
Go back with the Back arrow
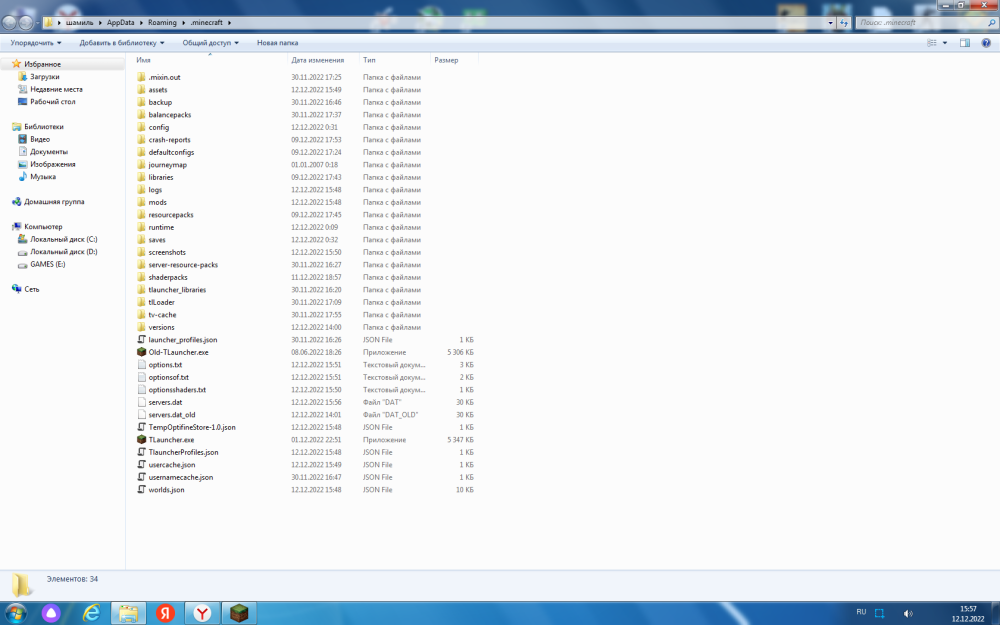9,22
